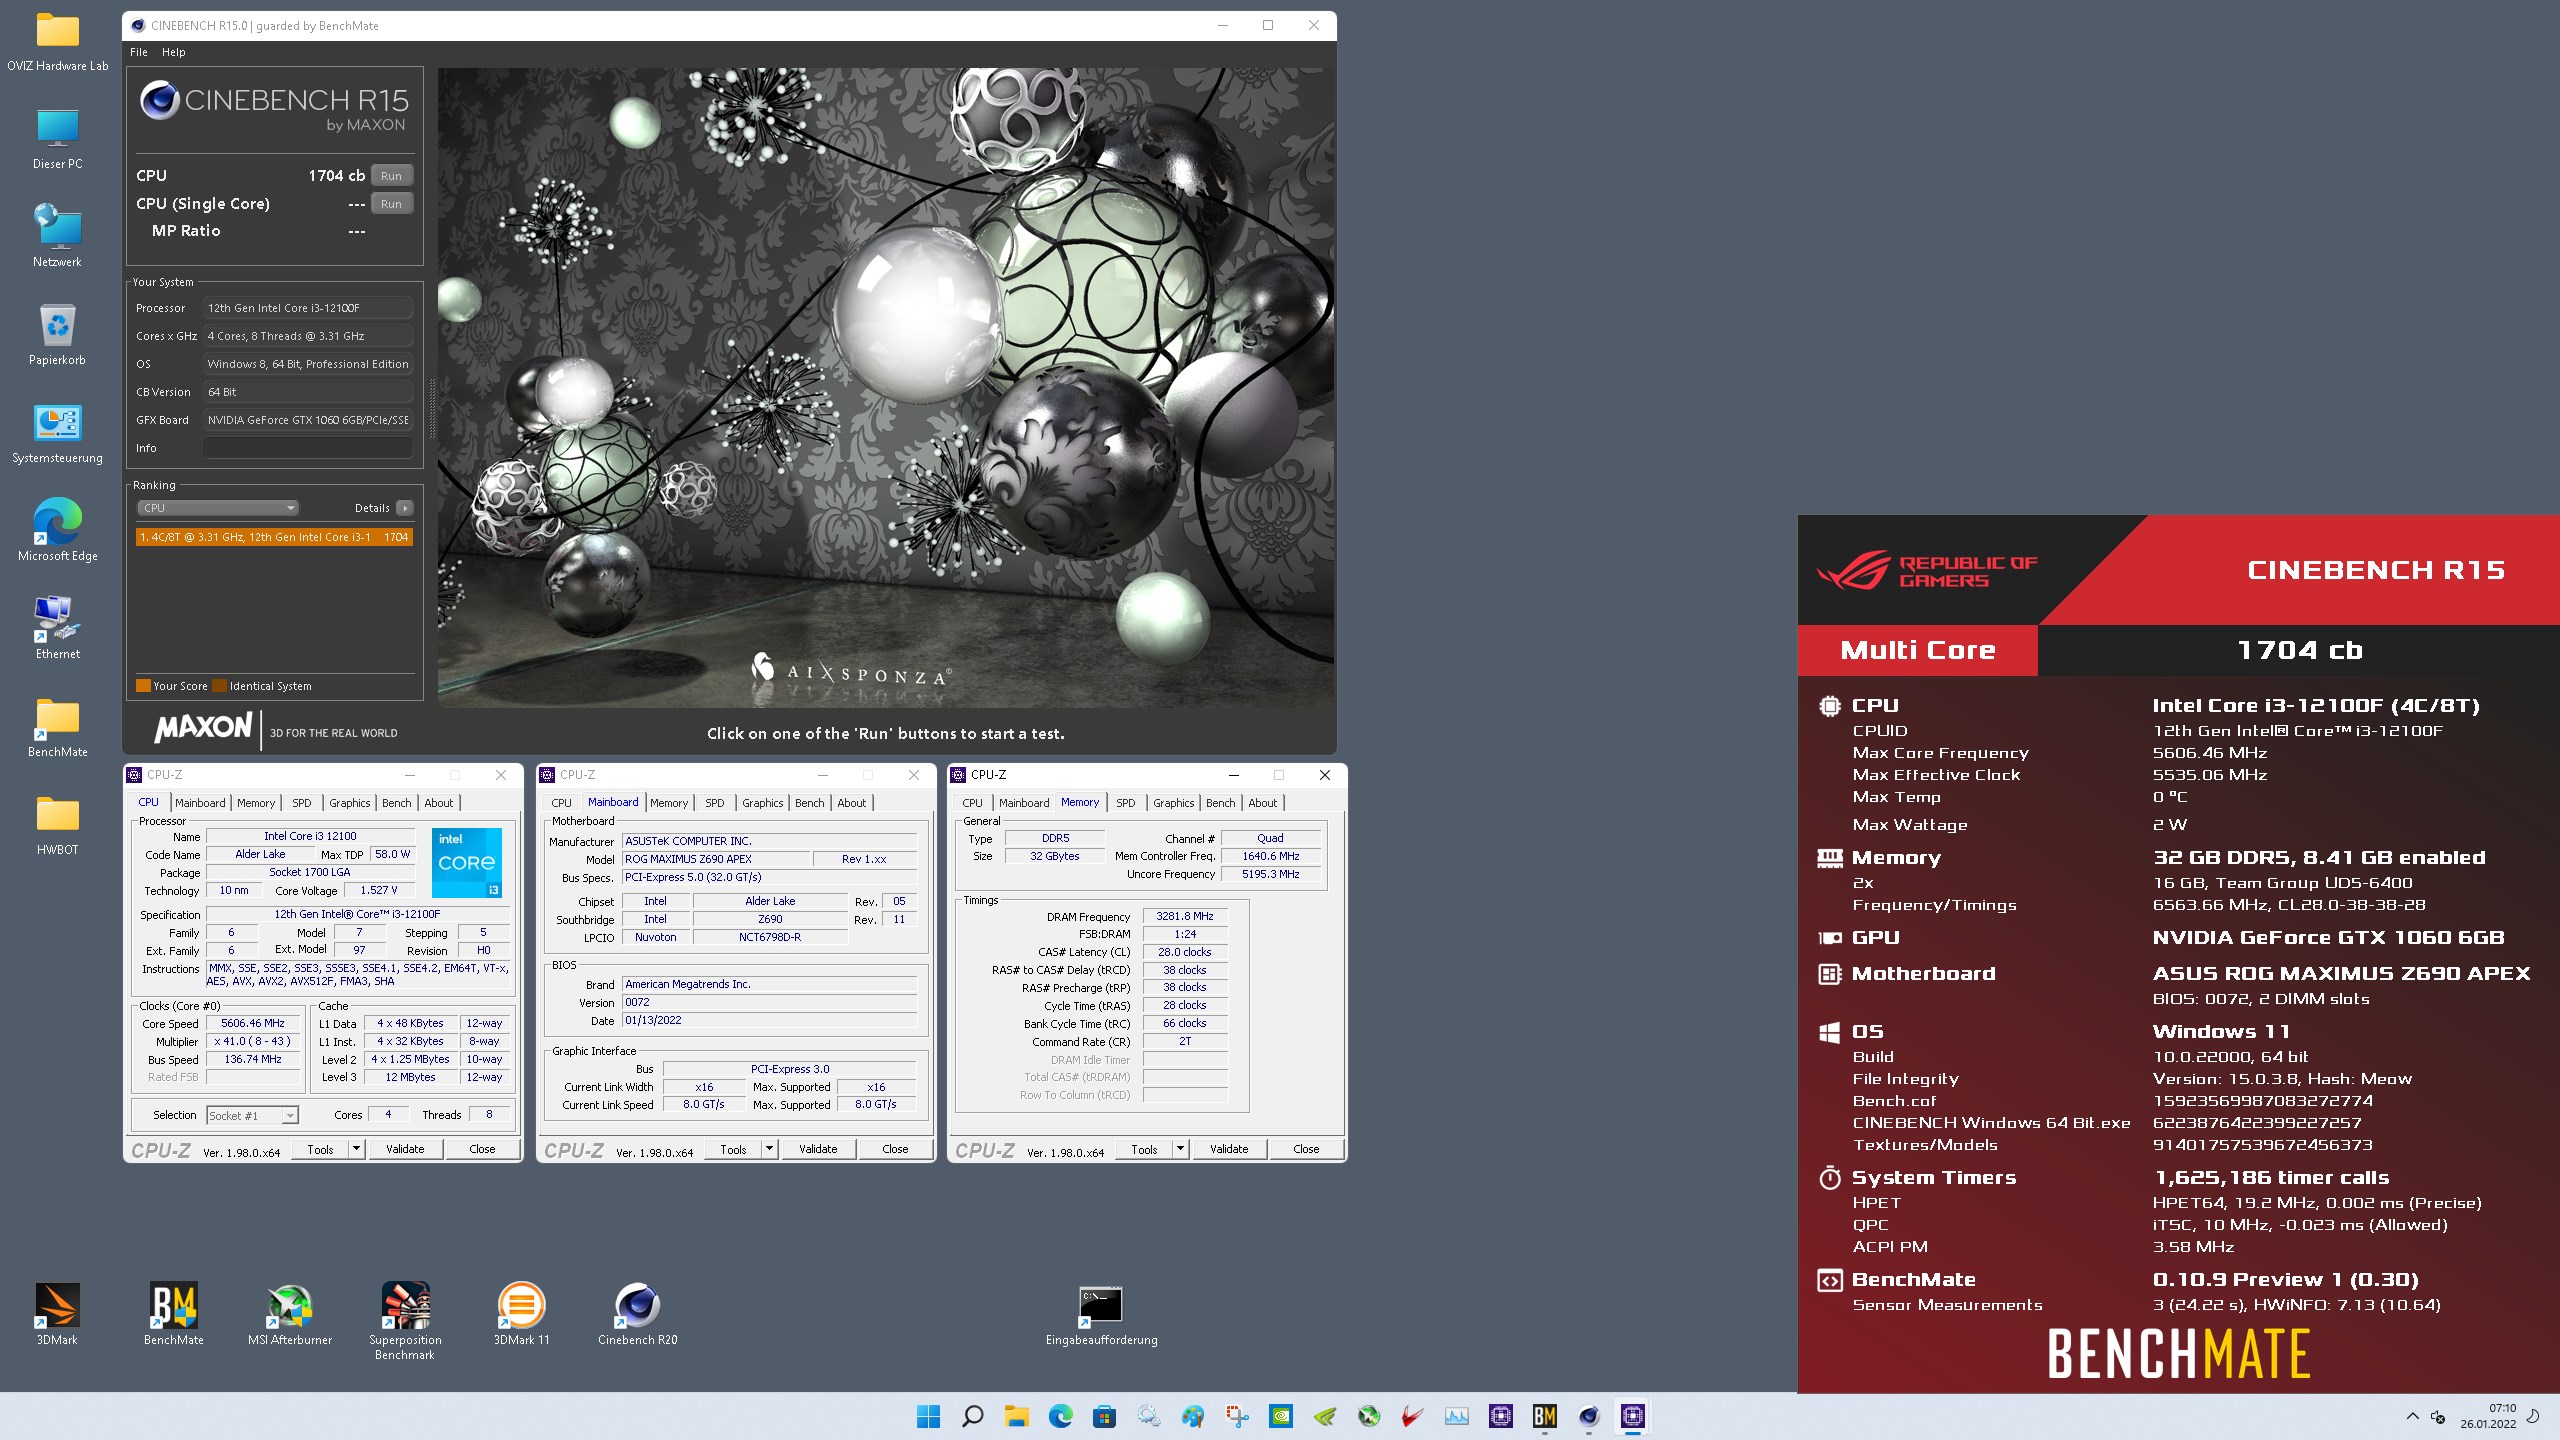The width and height of the screenshot is (2560, 1440).
Task: Open Memory tab in middle CPU-Z window
Action: (669, 803)
